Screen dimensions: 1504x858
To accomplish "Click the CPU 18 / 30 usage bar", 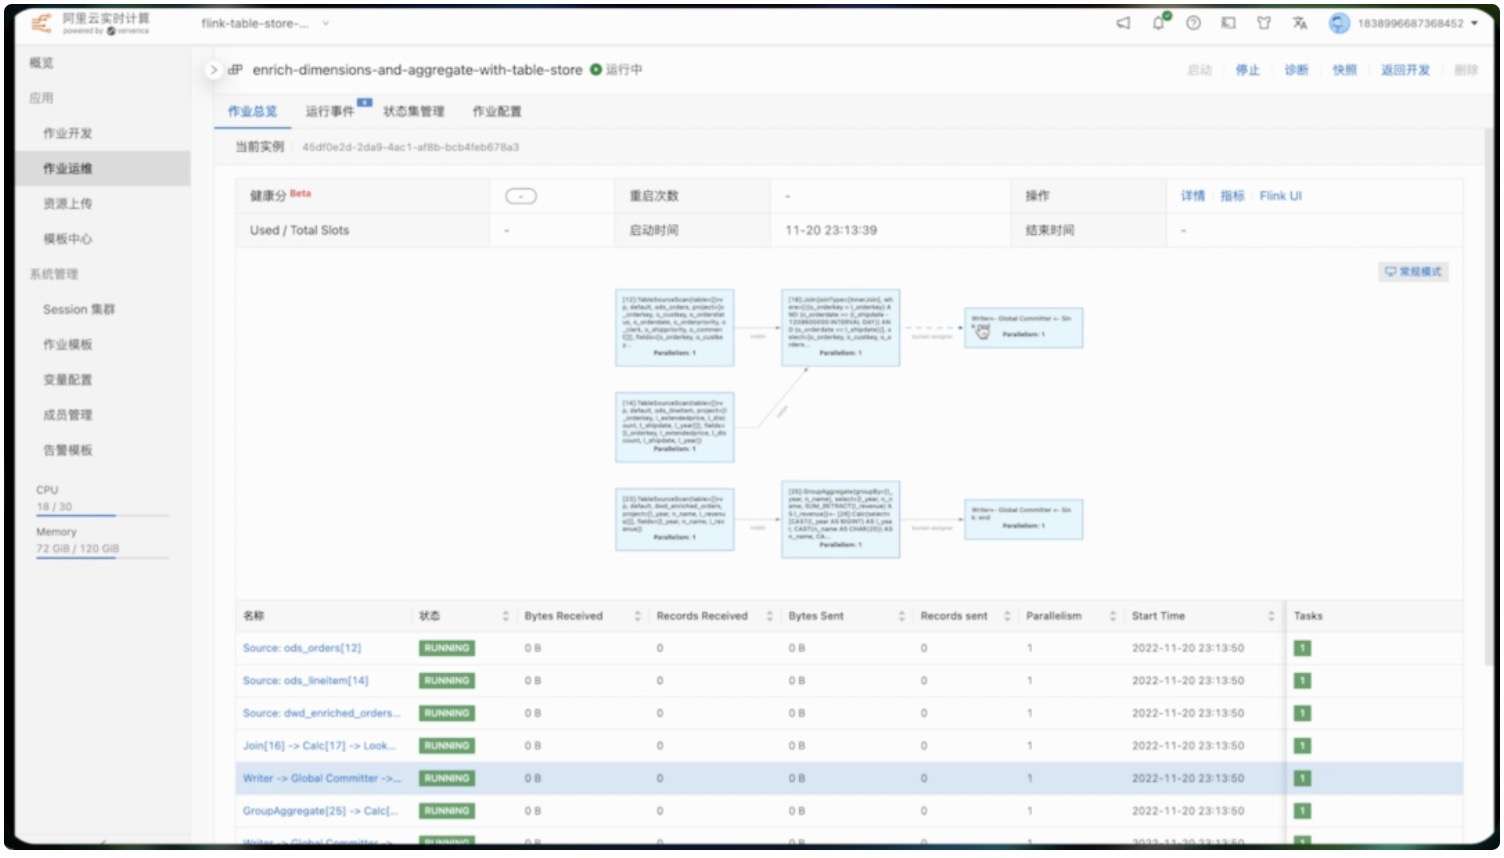I will point(102,515).
